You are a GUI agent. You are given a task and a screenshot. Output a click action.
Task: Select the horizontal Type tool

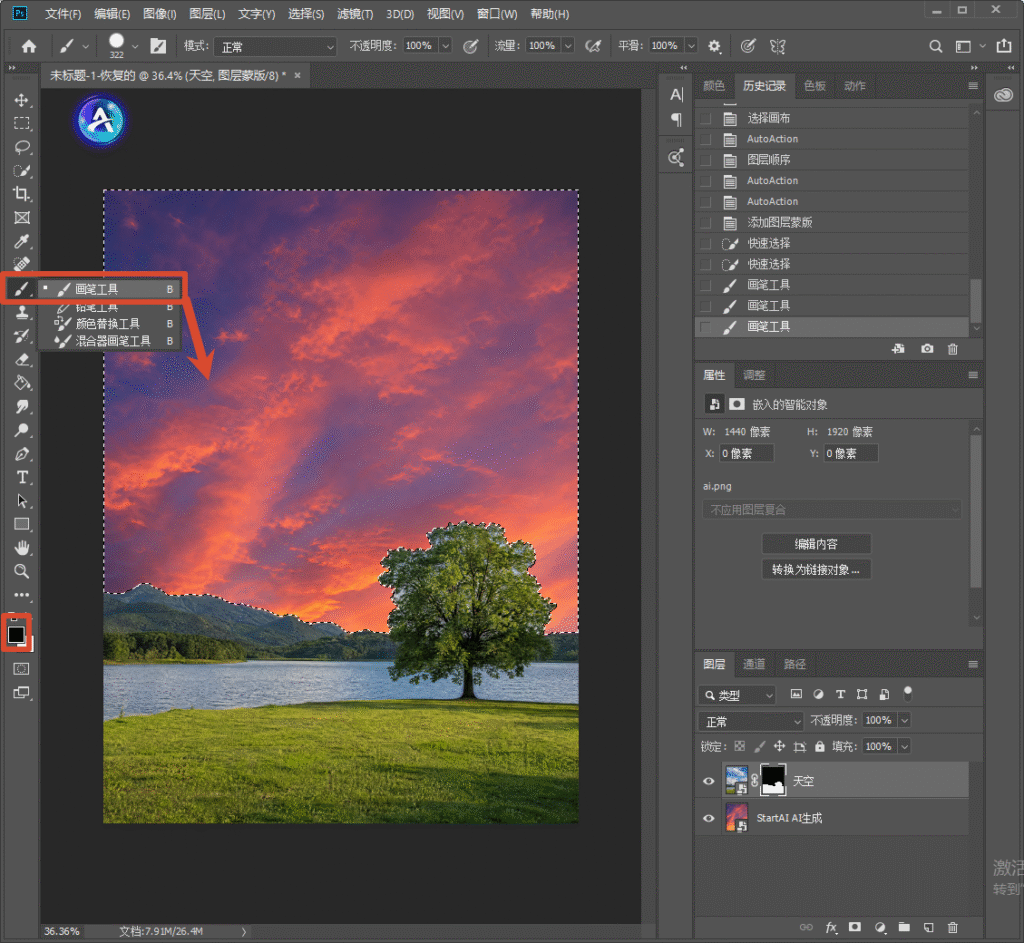(22, 477)
